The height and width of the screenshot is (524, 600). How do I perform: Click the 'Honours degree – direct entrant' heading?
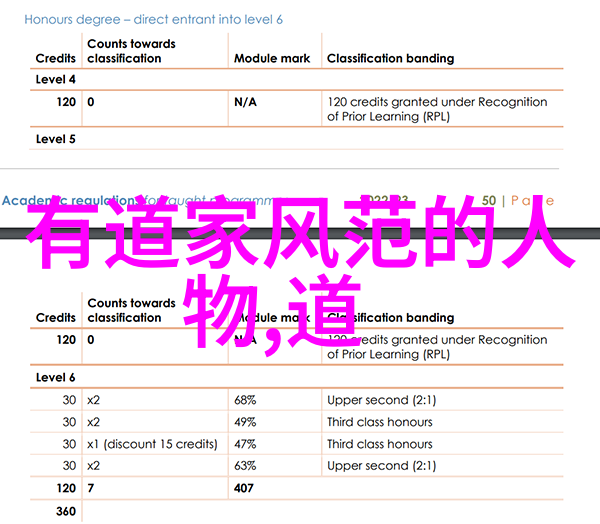(153, 19)
